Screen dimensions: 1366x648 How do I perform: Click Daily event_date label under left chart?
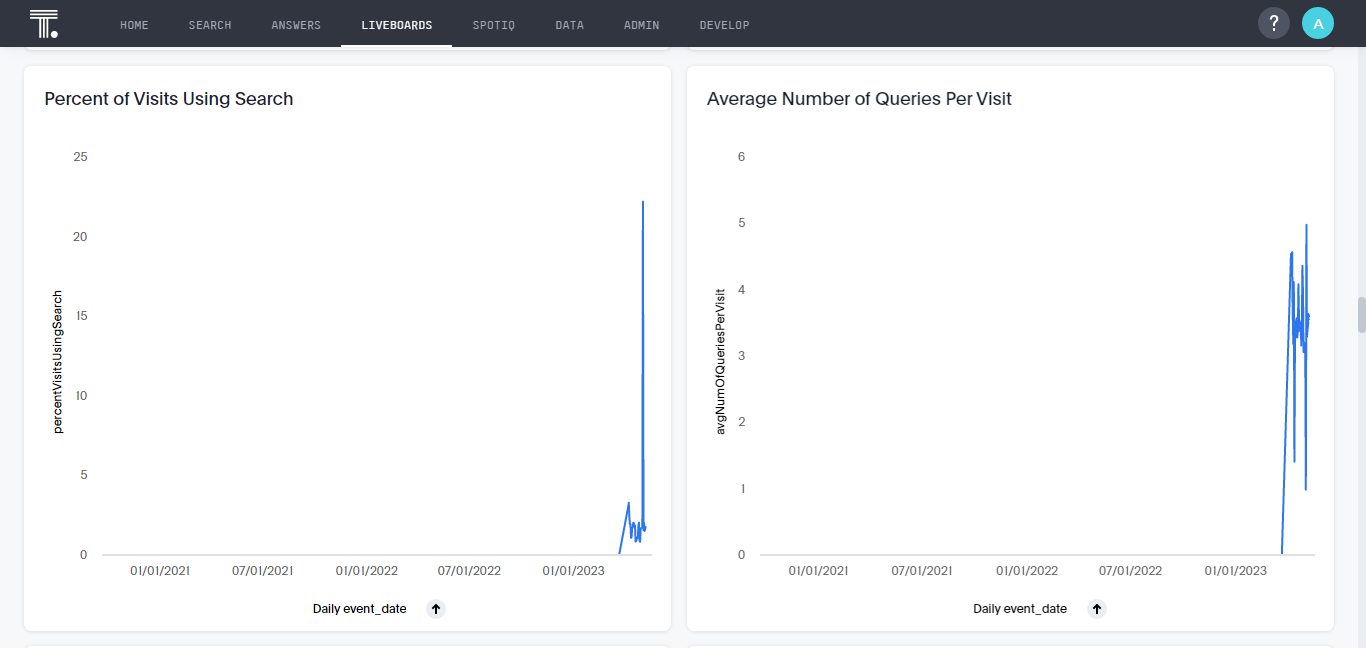click(359, 608)
